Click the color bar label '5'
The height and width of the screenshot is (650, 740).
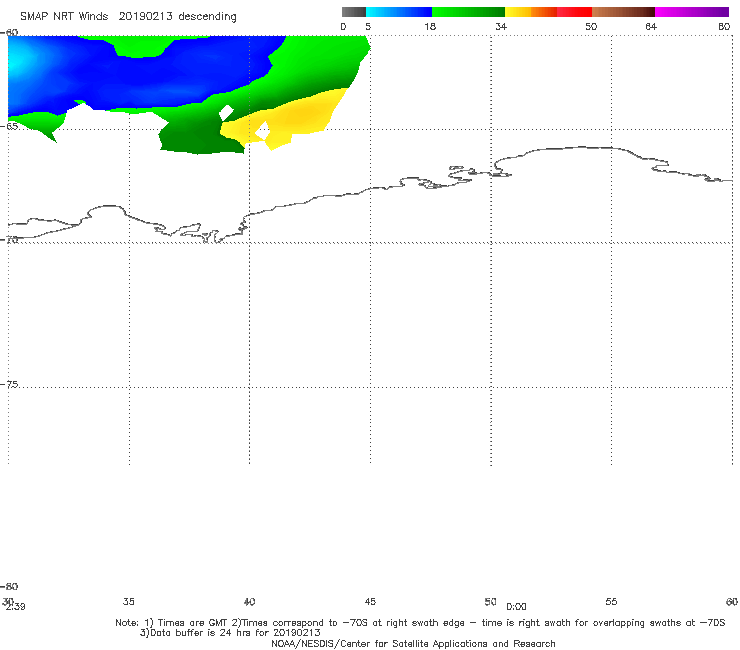coord(368,26)
